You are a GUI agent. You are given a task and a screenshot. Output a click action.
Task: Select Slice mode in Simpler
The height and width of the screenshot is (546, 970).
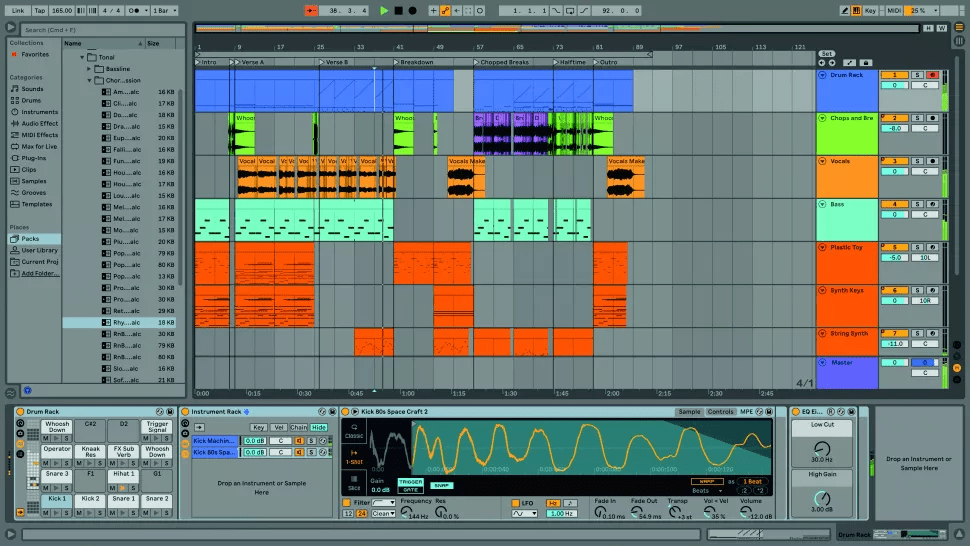[354, 483]
